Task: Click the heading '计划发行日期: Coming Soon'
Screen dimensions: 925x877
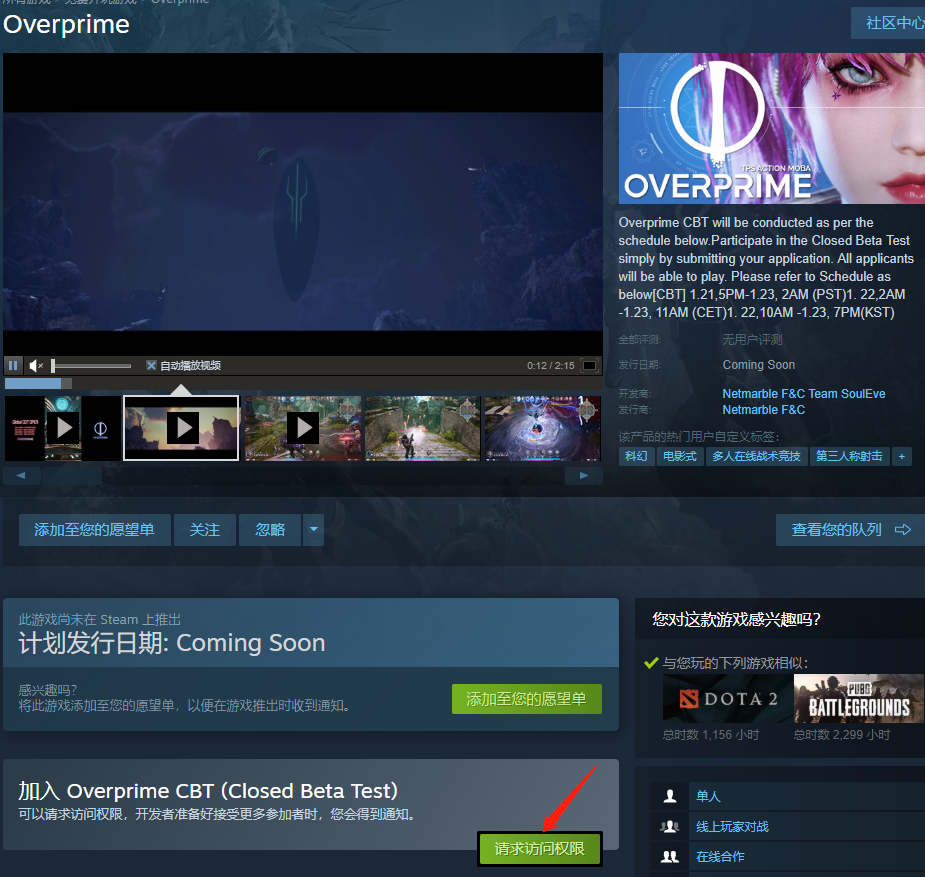Action: pyautogui.click(x=172, y=643)
